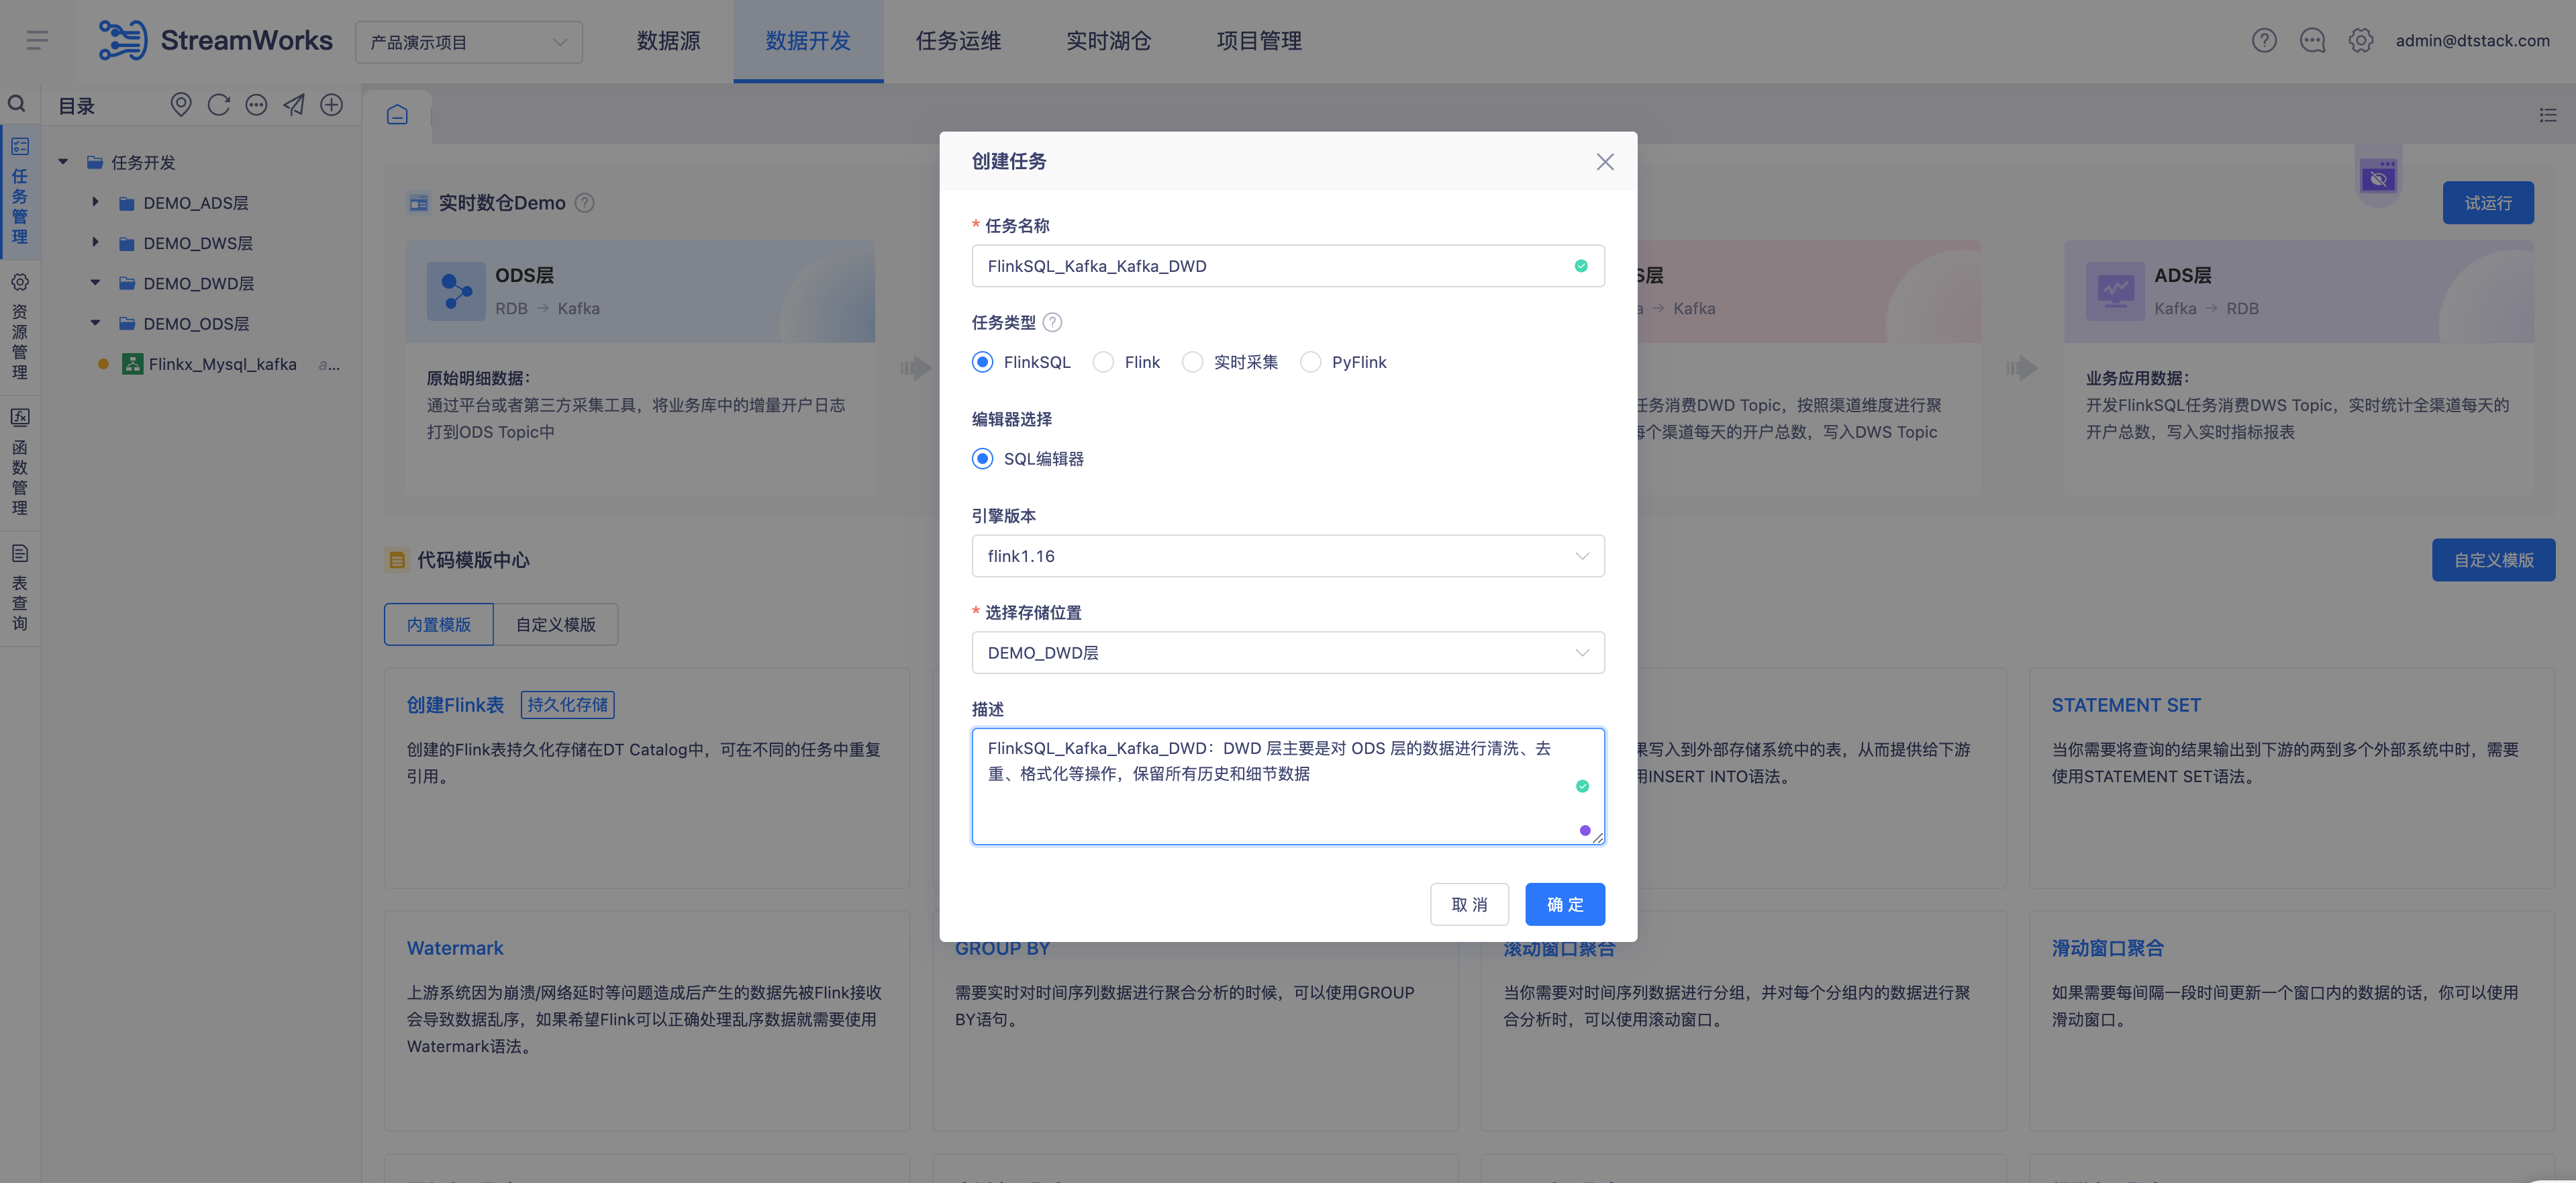This screenshot has width=2576, height=1183.
Task: Open 表查询 sidebar panel
Action: 20,588
